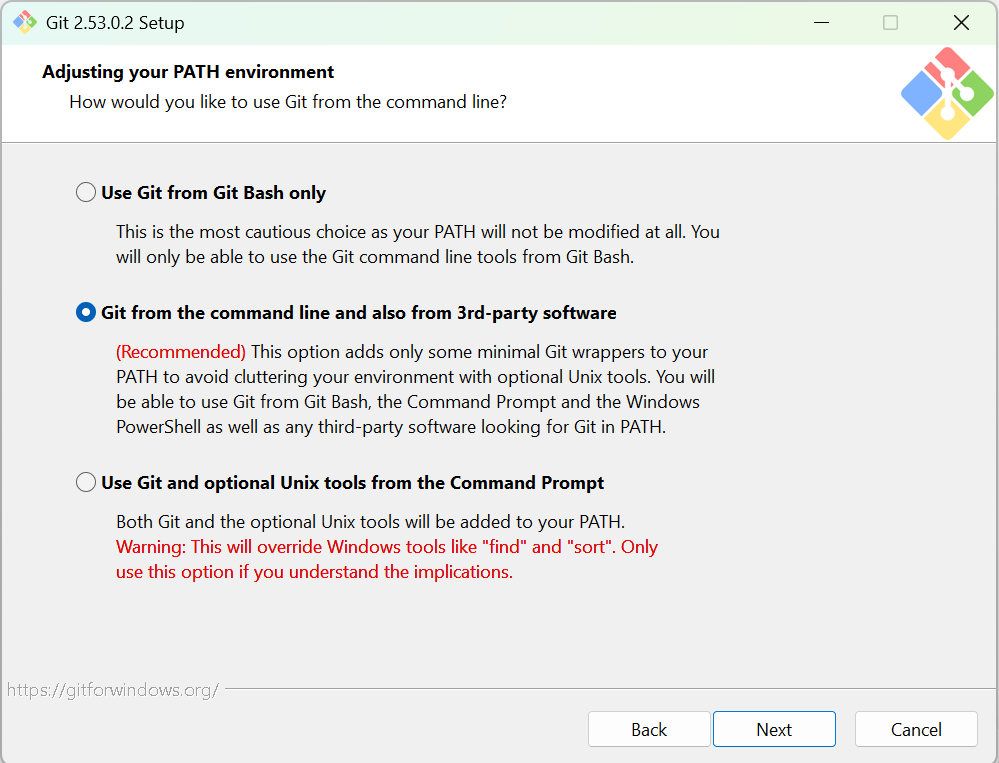Viewport: 999px width, 763px height.
Task: Choose Git from command line and 3rd-party software
Action: [x=87, y=313]
